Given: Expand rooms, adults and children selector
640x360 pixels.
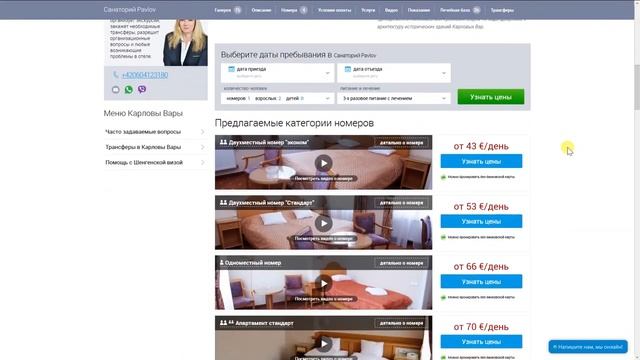Looking at the screenshot, I should 277,98.
